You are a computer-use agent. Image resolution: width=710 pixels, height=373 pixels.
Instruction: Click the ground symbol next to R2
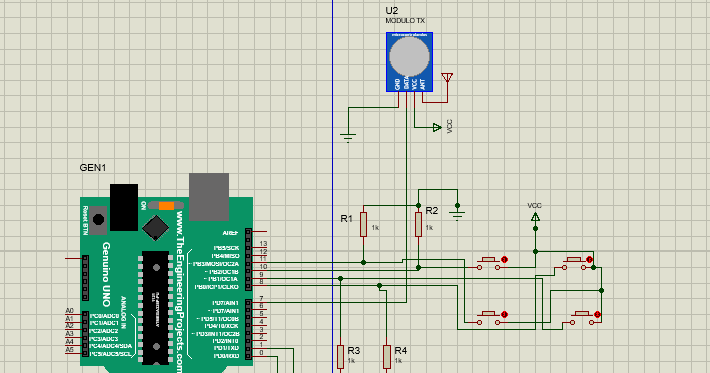click(x=457, y=214)
